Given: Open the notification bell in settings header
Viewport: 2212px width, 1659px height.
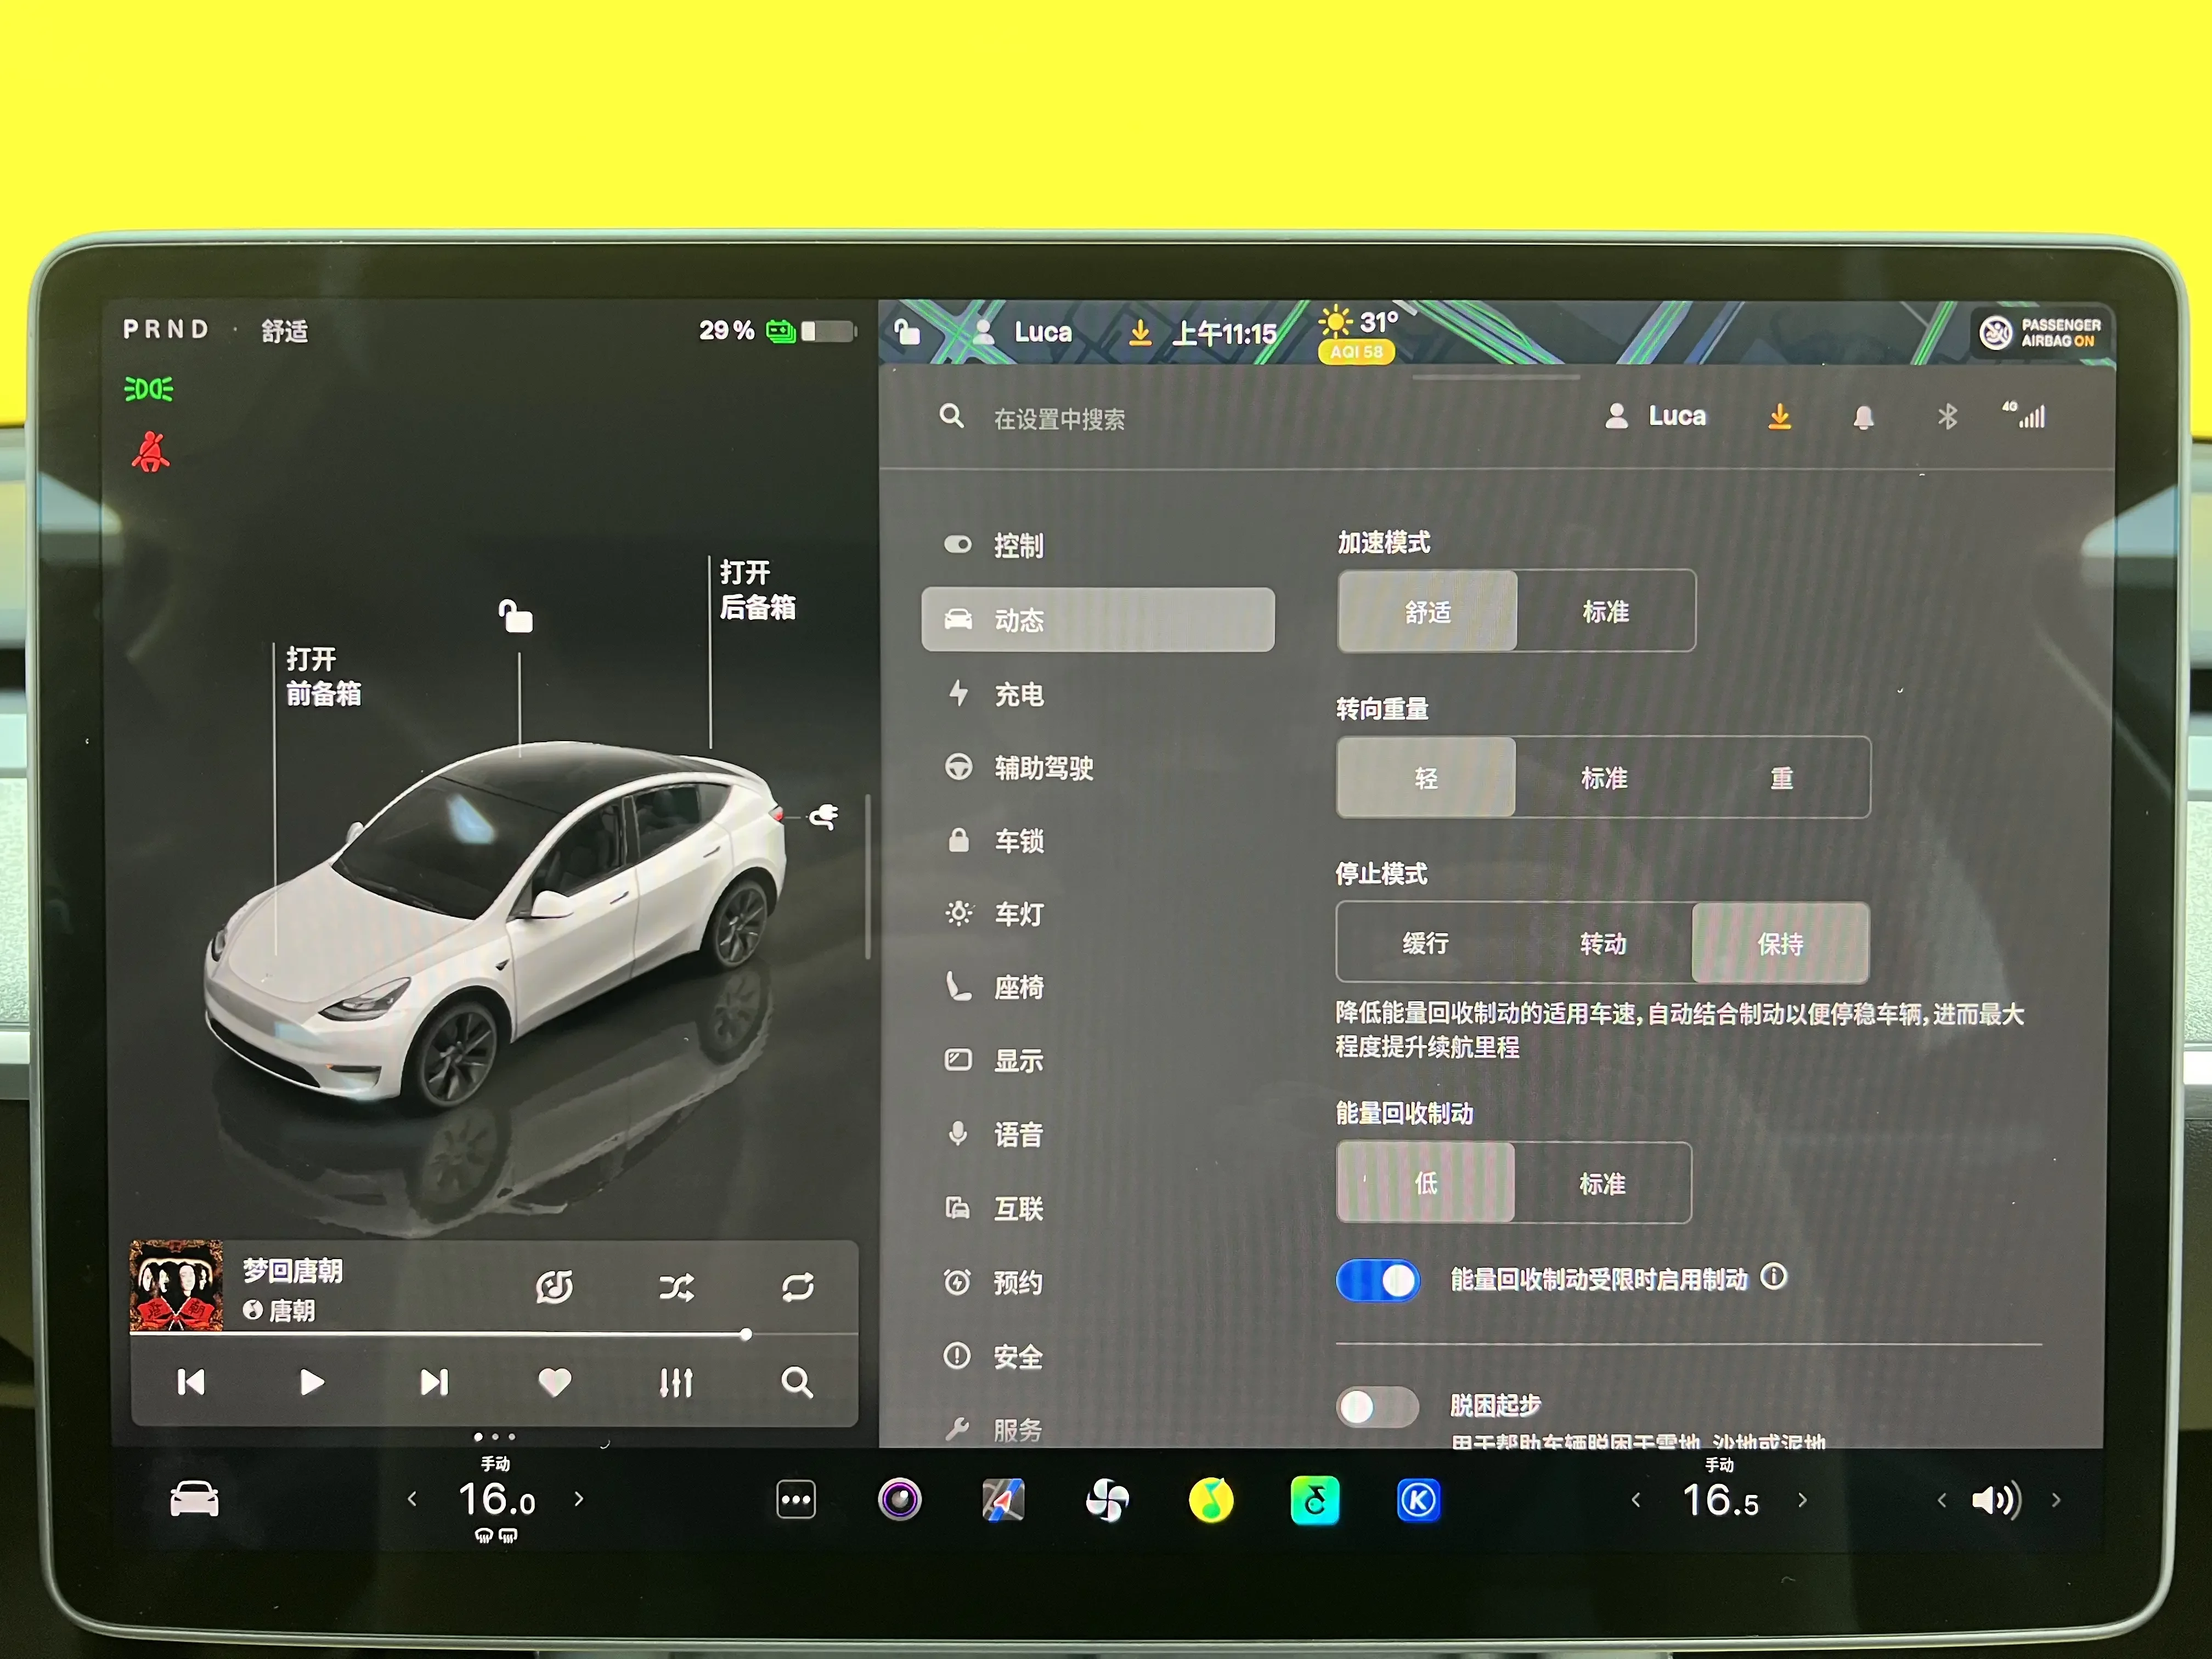Looking at the screenshot, I should pyautogui.click(x=1863, y=417).
